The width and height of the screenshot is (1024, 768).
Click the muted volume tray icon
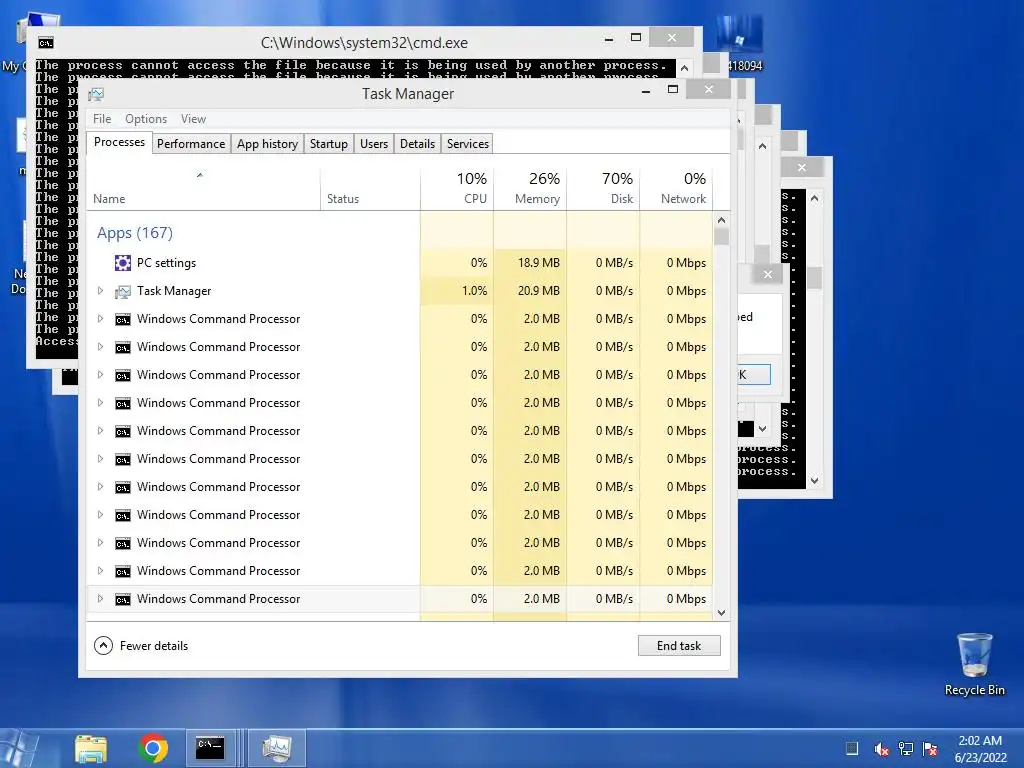point(881,749)
